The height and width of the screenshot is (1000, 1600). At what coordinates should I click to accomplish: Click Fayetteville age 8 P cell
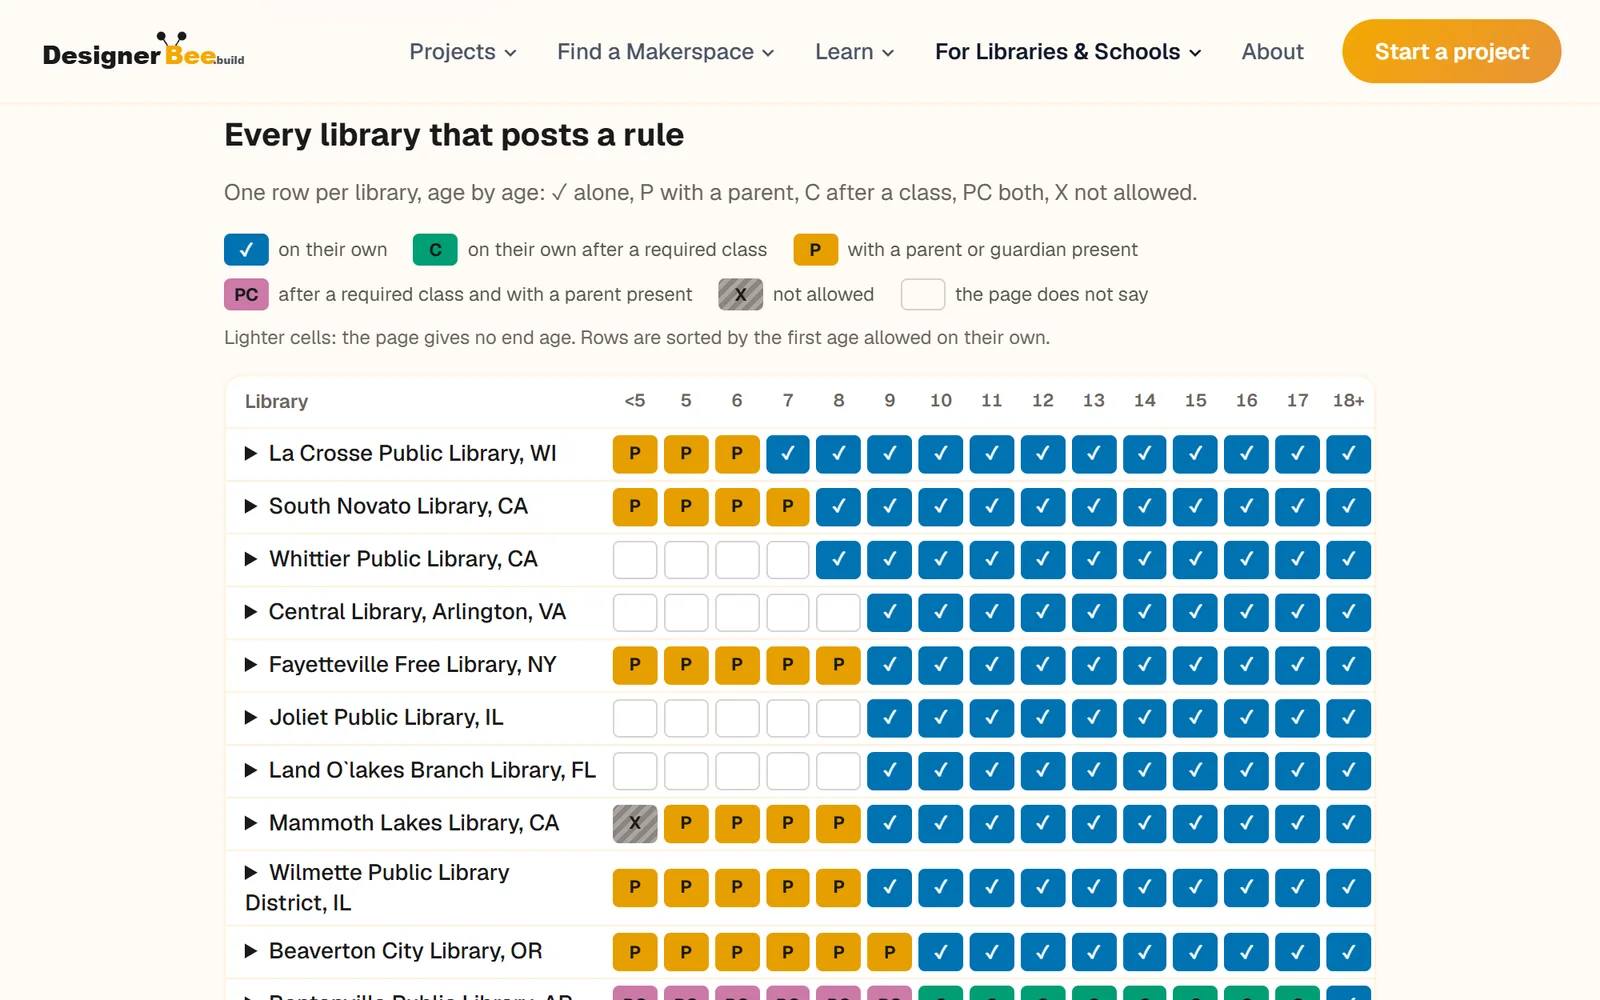click(839, 665)
